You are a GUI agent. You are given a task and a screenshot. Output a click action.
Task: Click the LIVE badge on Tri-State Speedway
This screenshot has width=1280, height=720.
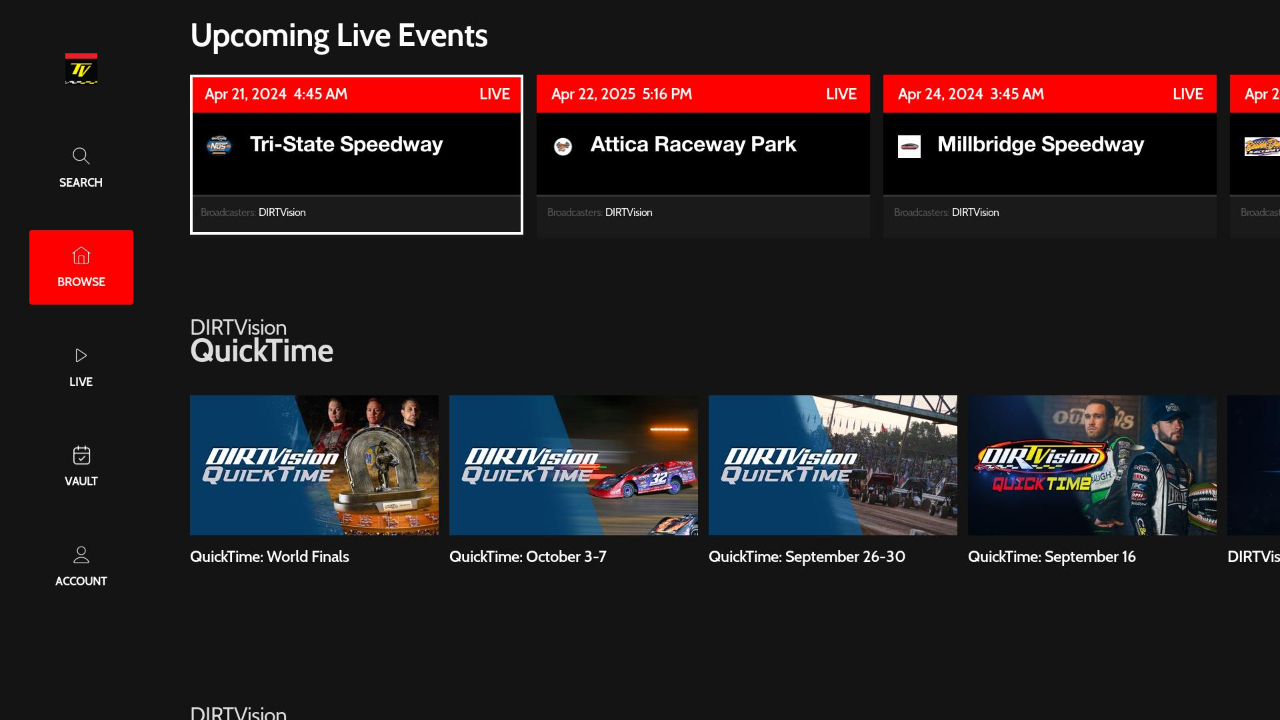click(x=494, y=93)
